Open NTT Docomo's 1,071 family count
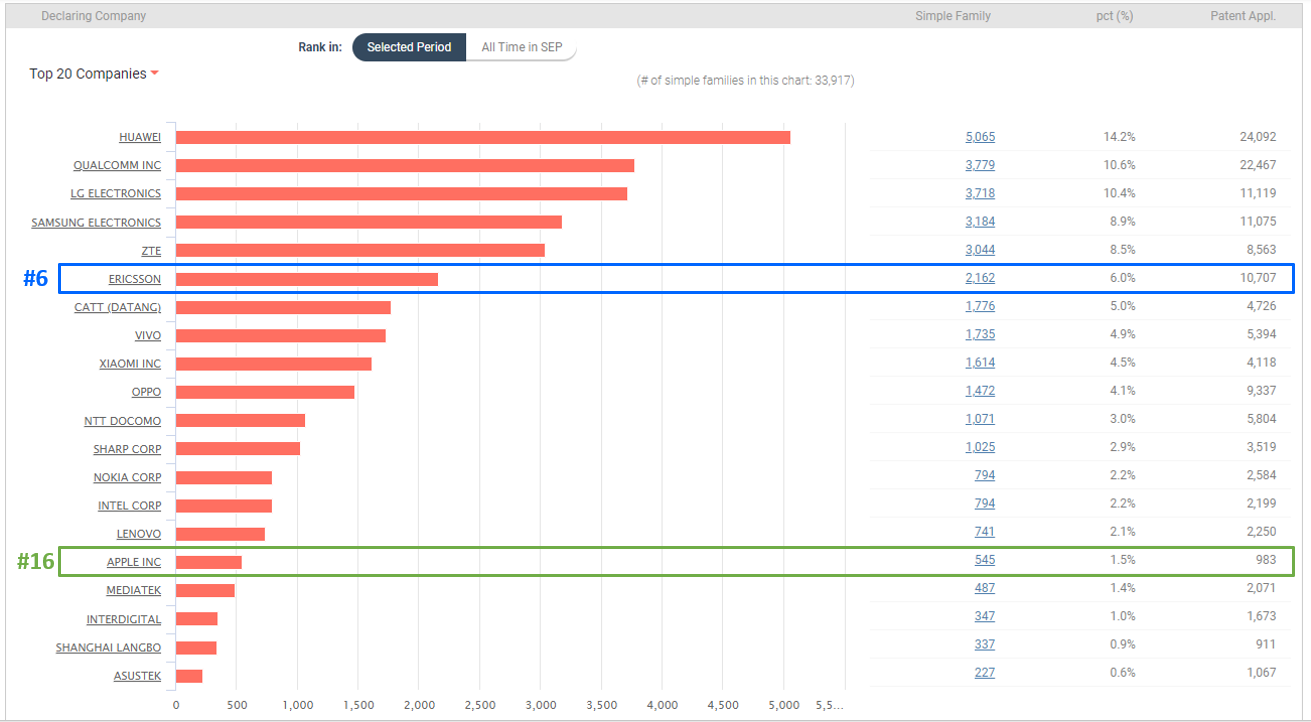The width and height of the screenshot is (1311, 722). (x=980, y=419)
